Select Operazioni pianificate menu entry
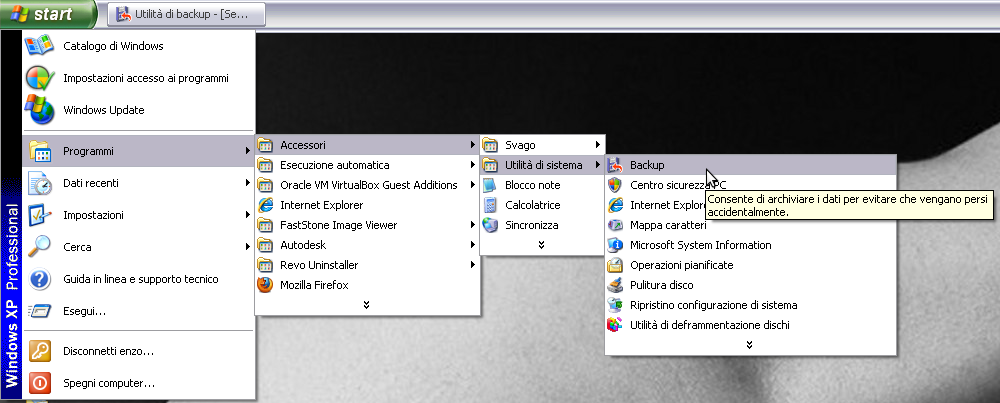This screenshot has height=403, width=1000. pos(681,265)
